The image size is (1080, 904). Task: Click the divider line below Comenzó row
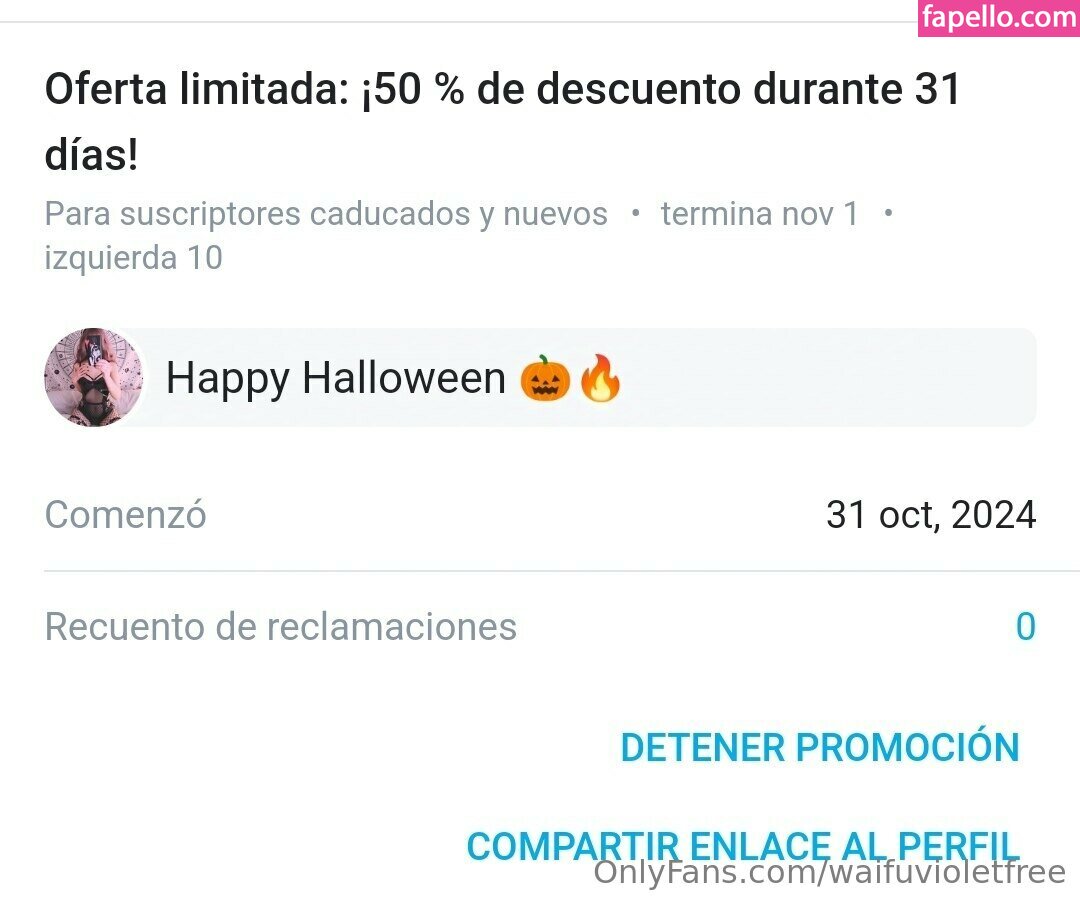561,571
